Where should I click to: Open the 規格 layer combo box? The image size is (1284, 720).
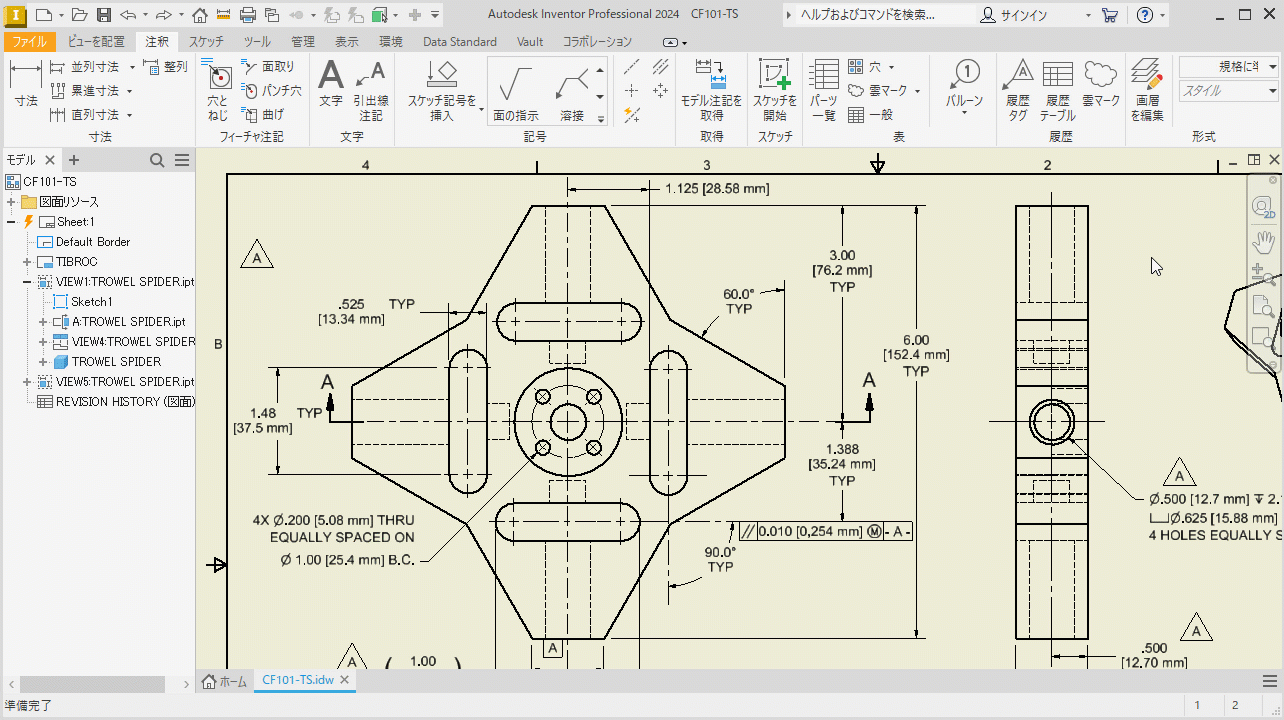(x=1231, y=67)
